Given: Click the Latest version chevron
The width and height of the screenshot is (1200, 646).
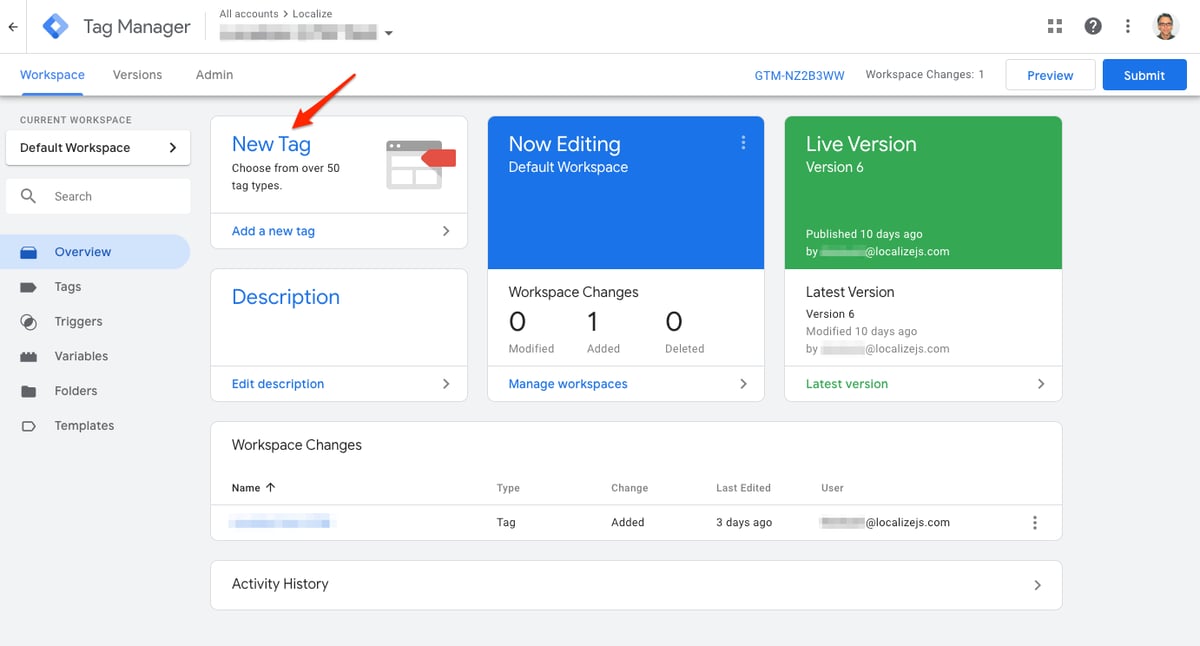Looking at the screenshot, I should tap(1041, 384).
